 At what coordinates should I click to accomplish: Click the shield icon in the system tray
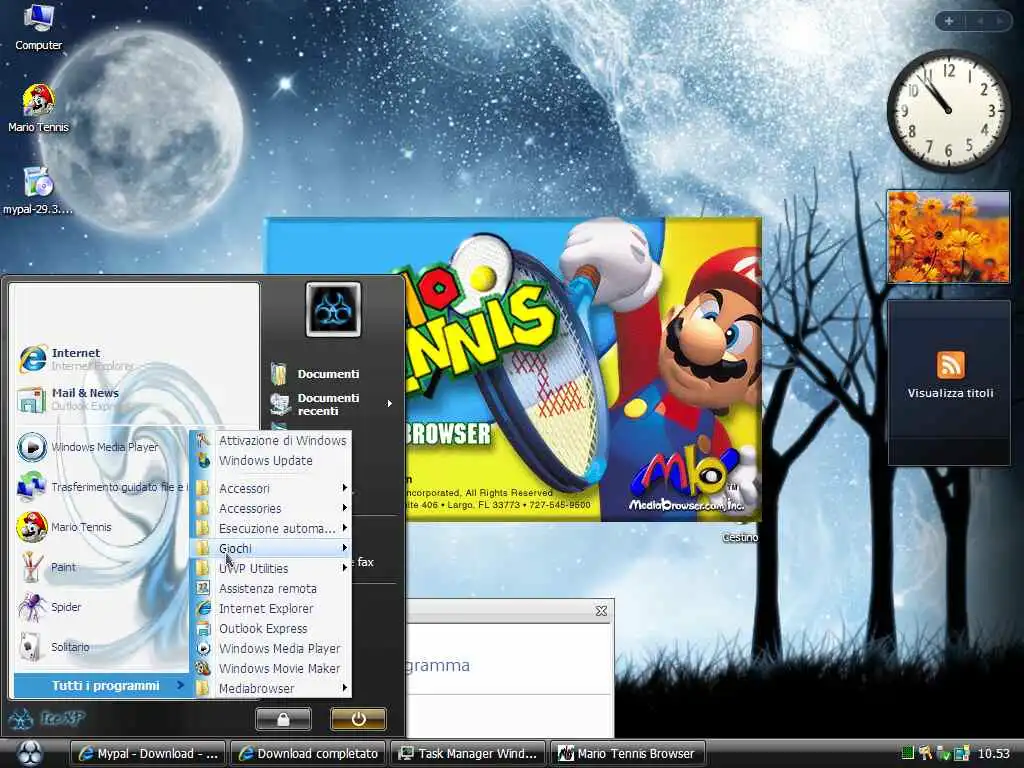tap(943, 753)
